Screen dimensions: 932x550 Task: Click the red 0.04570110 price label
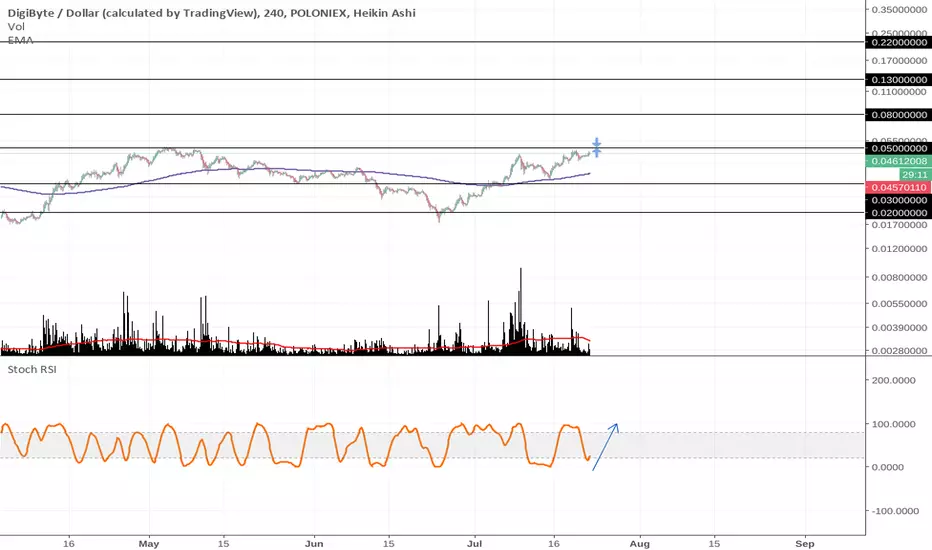899,187
